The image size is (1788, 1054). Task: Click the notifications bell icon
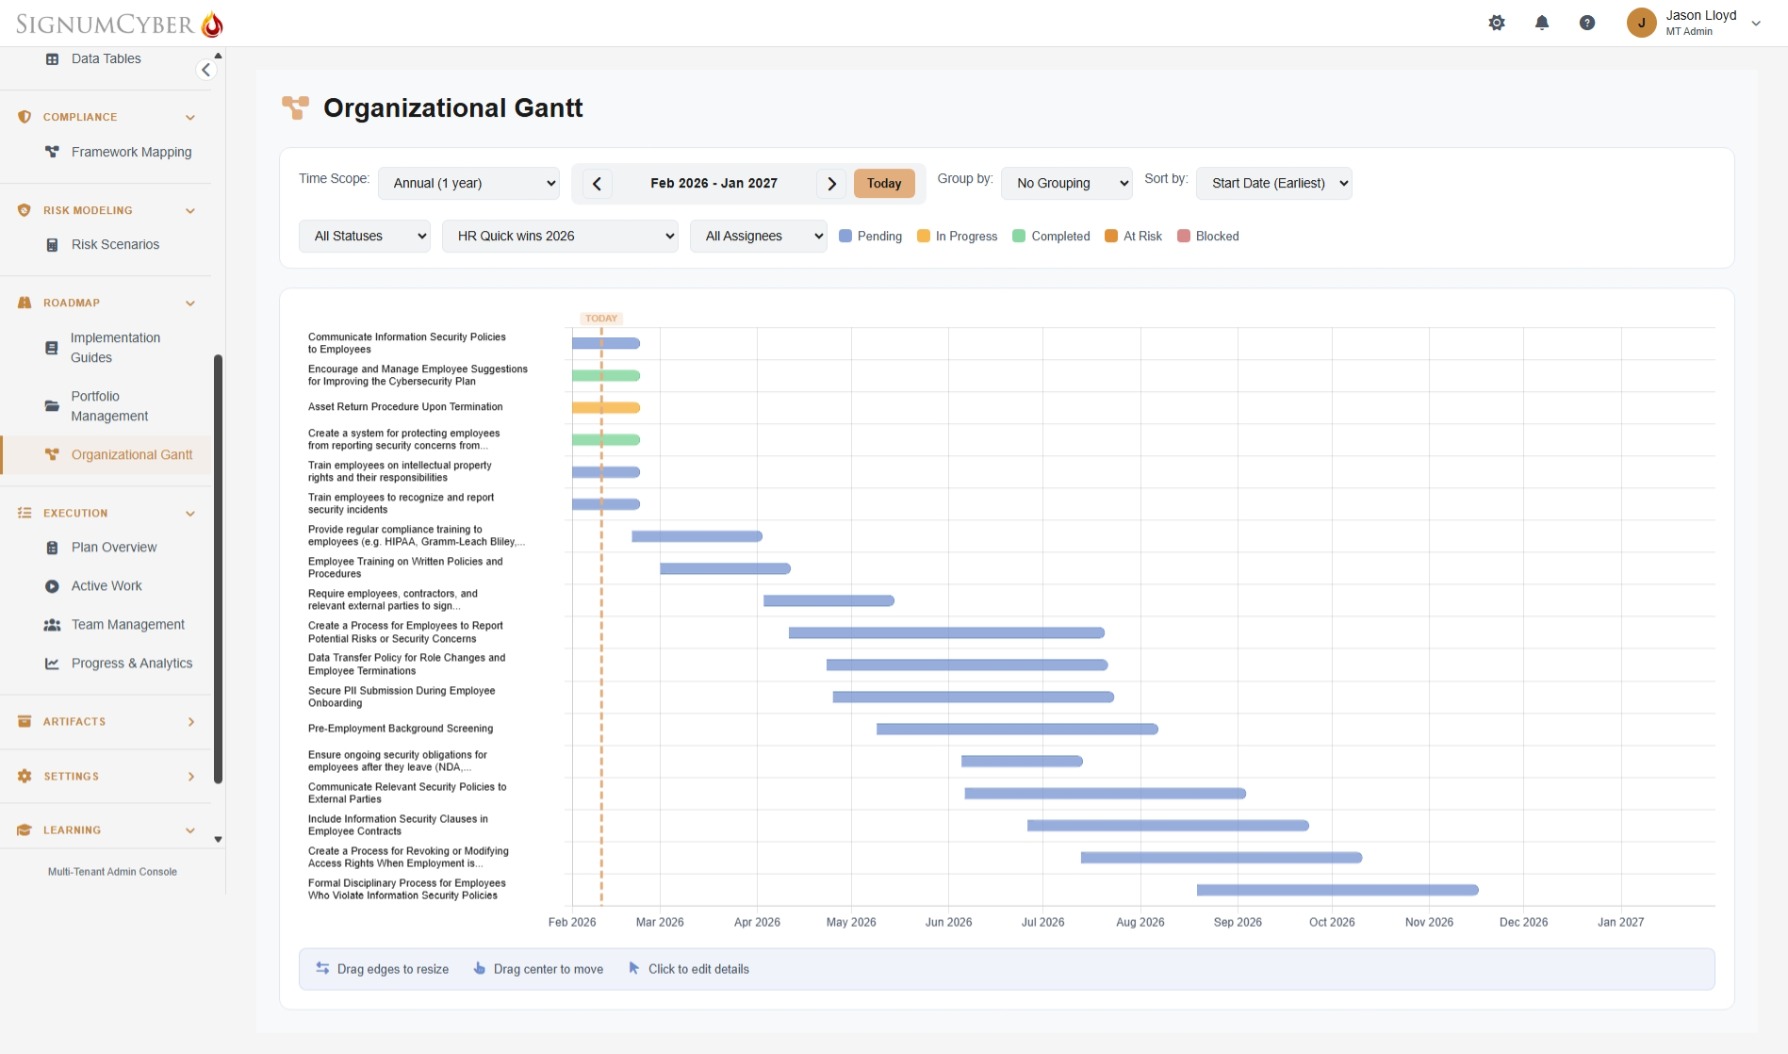coord(1542,22)
